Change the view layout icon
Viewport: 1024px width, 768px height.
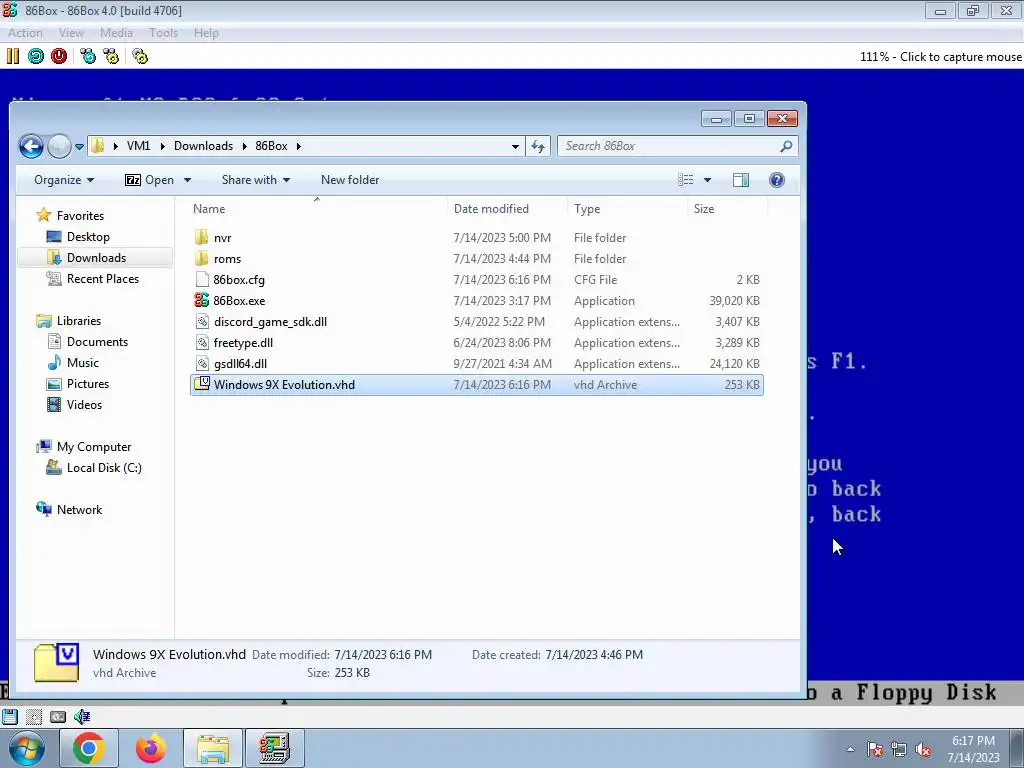coord(686,180)
